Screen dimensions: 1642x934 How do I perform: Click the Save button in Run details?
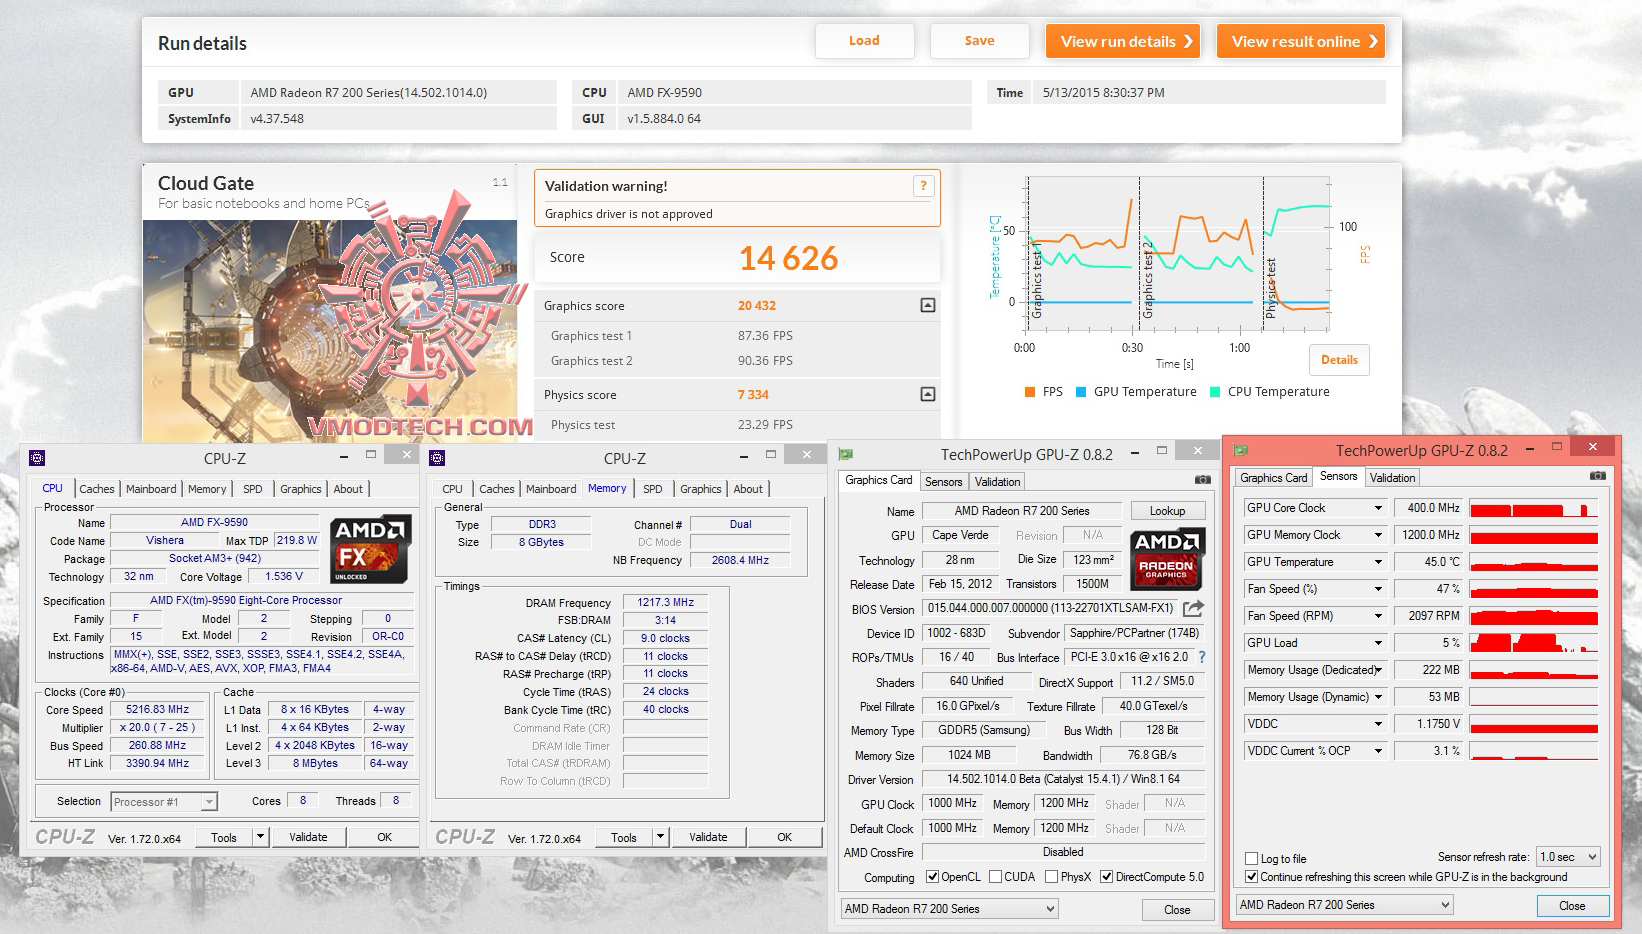[980, 41]
